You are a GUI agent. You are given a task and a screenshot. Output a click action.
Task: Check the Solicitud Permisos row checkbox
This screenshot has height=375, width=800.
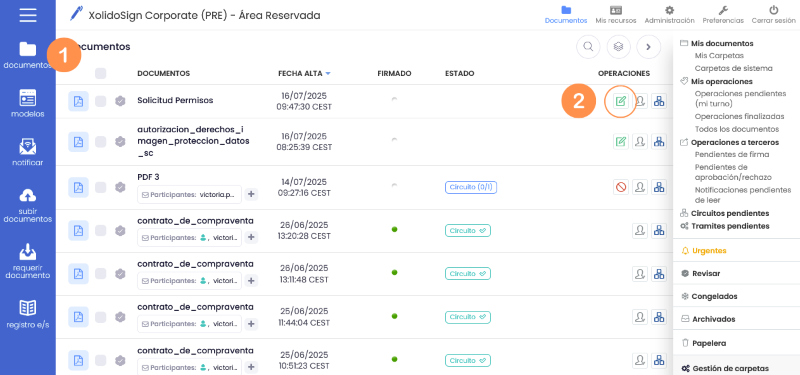pos(101,101)
